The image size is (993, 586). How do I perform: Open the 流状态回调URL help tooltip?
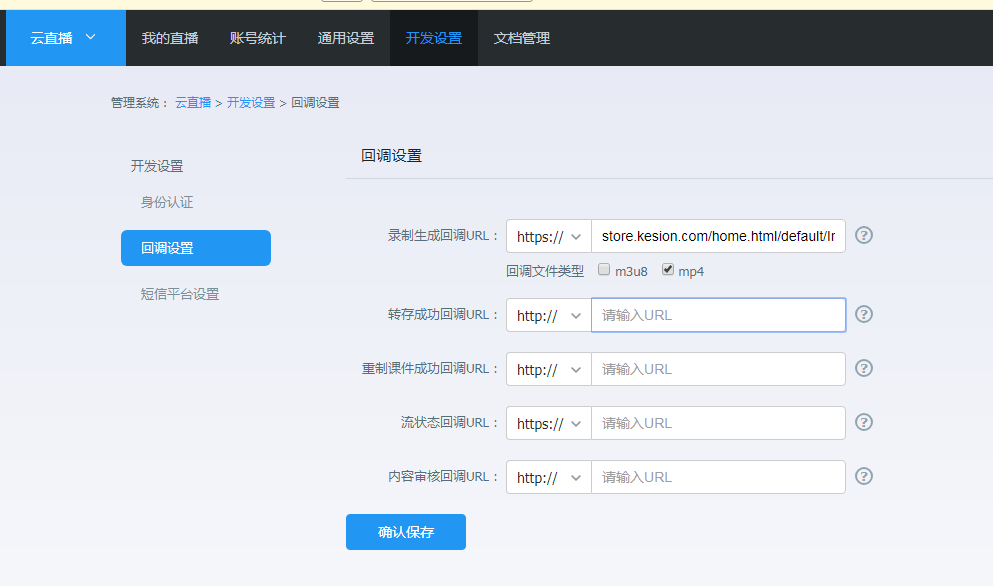(x=863, y=422)
